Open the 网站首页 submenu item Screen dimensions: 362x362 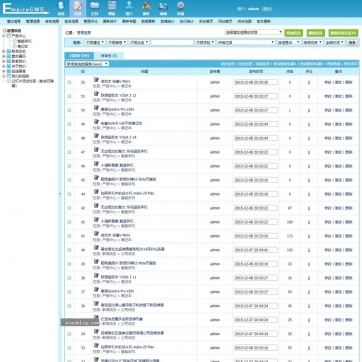coord(225,21)
